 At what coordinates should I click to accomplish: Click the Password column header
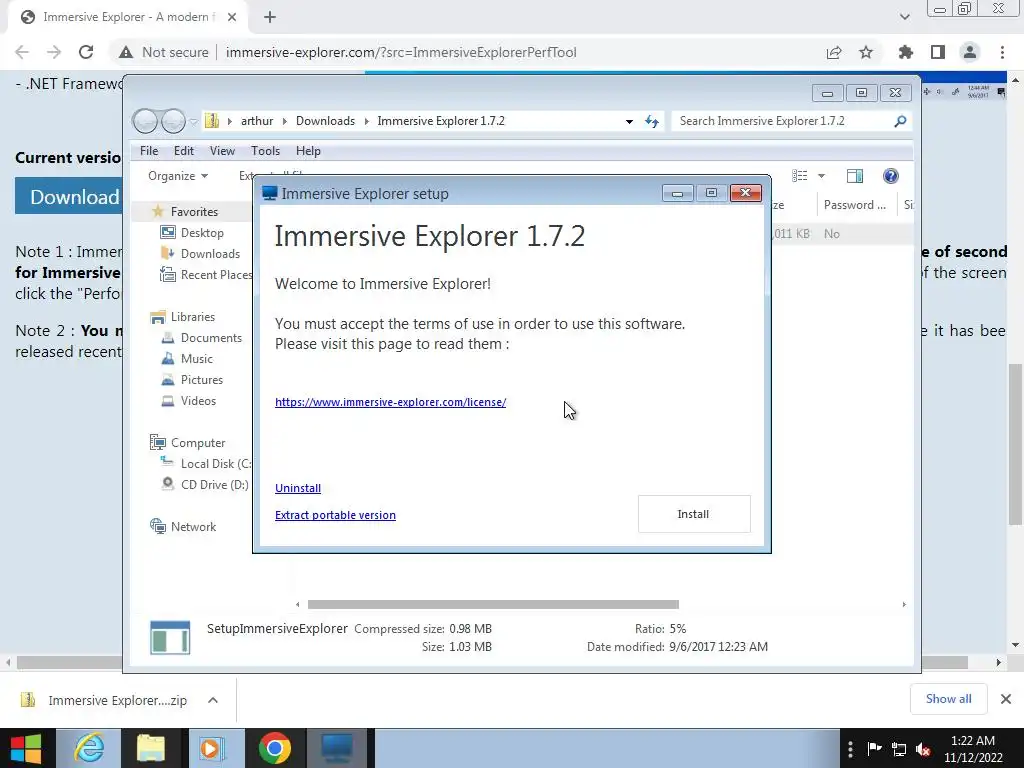(x=856, y=205)
